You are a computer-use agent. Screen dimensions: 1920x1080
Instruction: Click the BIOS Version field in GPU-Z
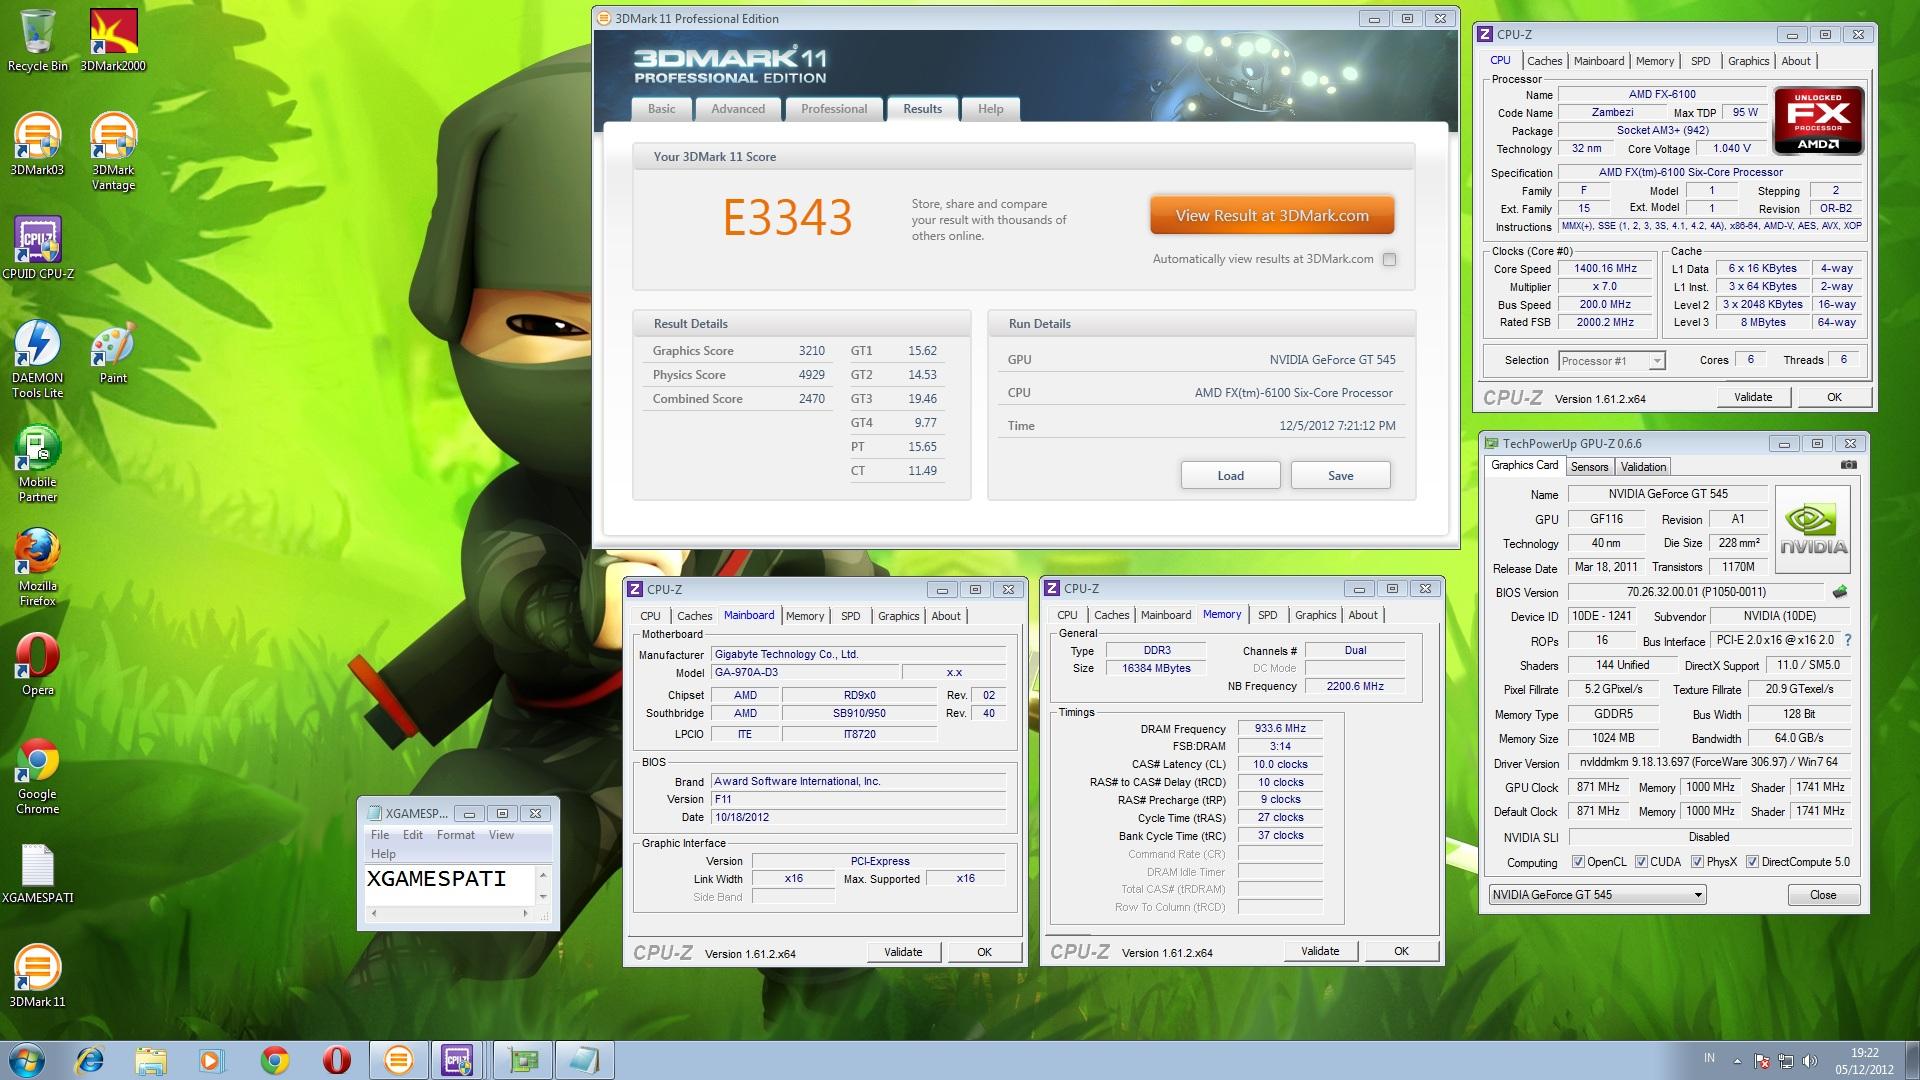[x=1696, y=592]
